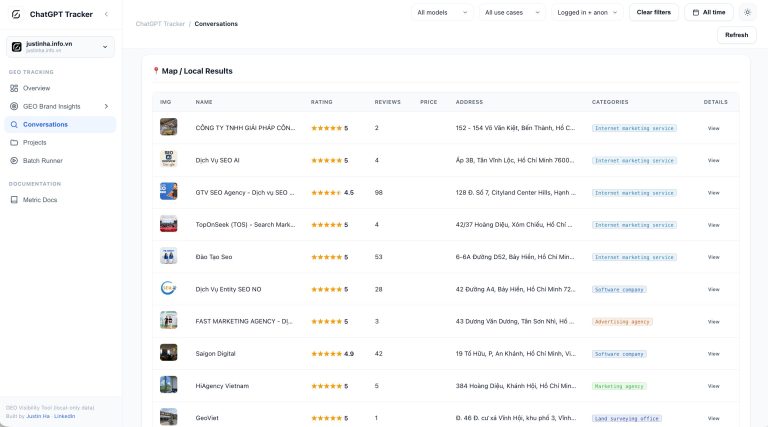Screen dimensions: 768x427
Task: Click the address 42 Đường A4, Bảy Hiền
Action: point(515,289)
